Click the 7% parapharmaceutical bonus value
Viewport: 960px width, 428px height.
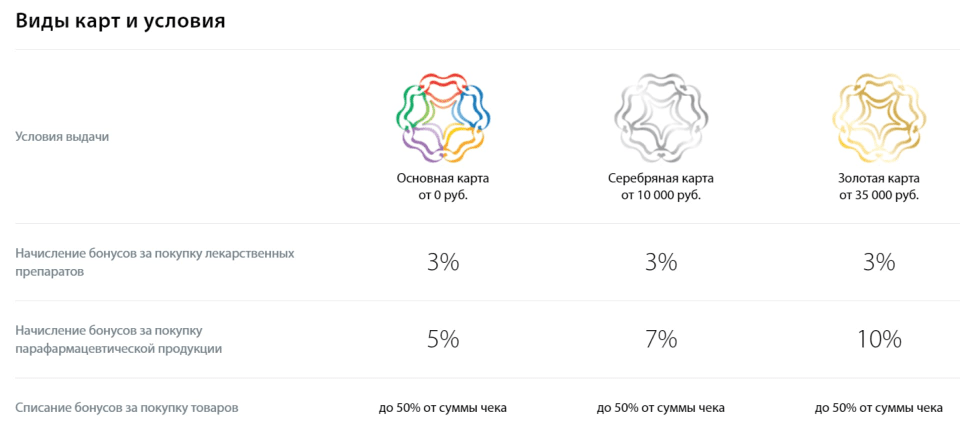[660, 339]
